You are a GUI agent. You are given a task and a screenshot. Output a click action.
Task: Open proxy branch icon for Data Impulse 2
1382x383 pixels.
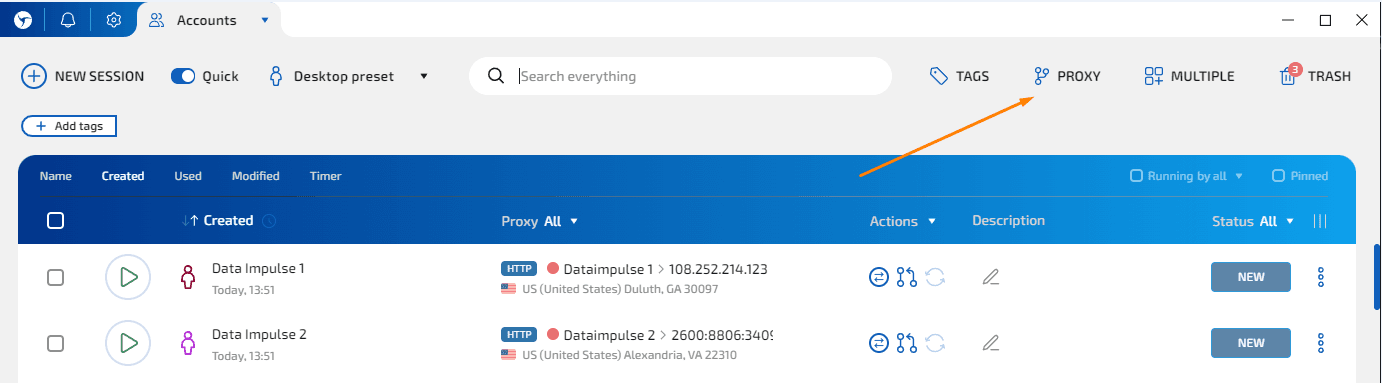(907, 343)
